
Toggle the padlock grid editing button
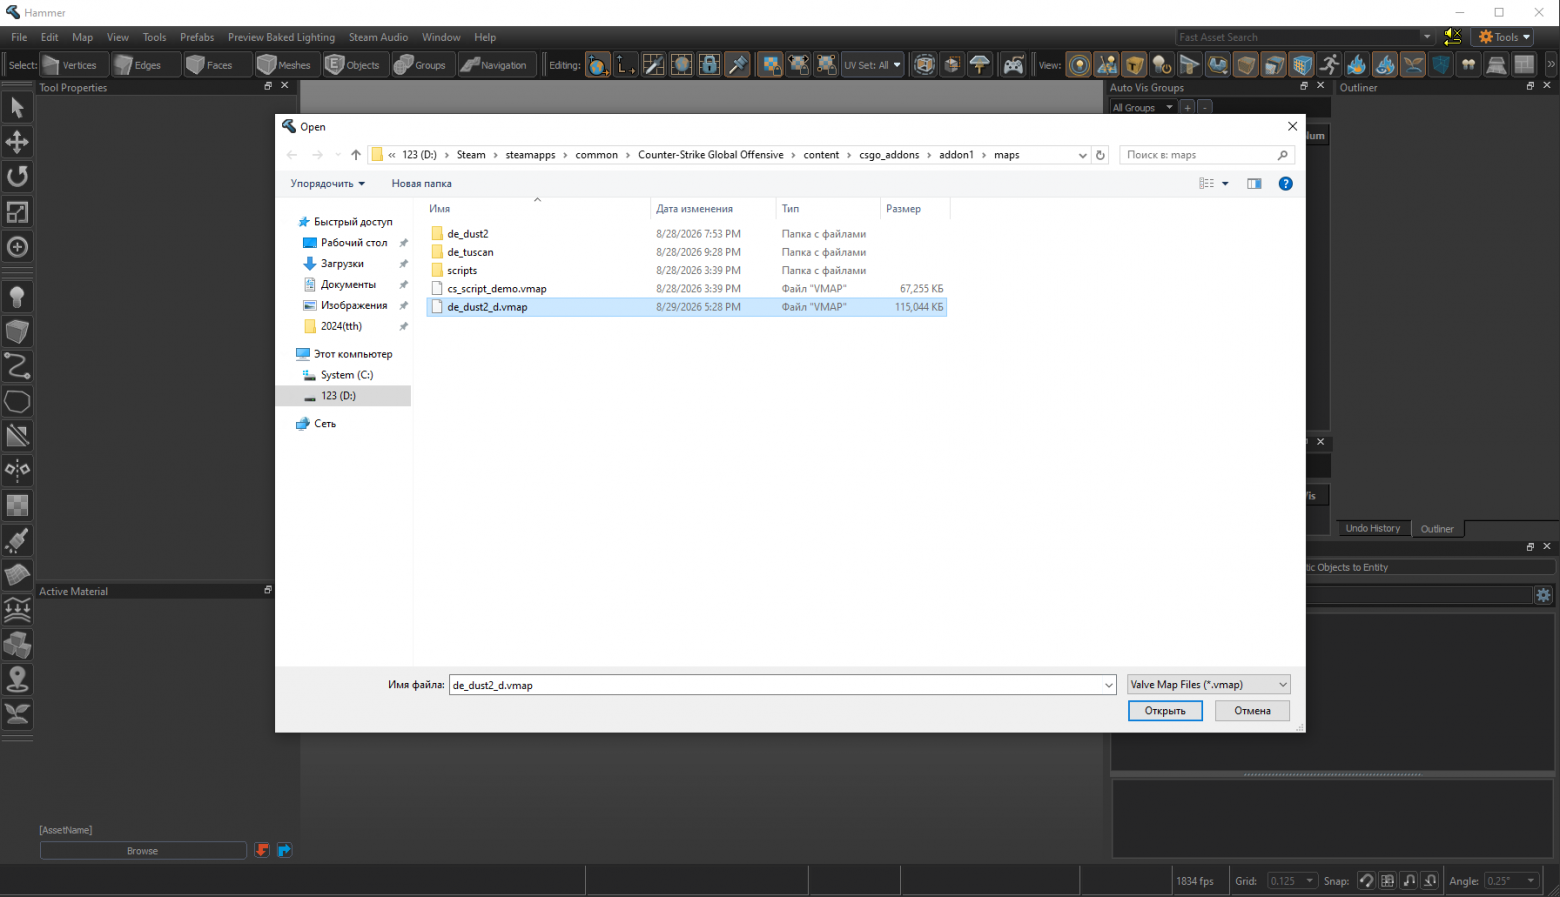[x=710, y=65]
